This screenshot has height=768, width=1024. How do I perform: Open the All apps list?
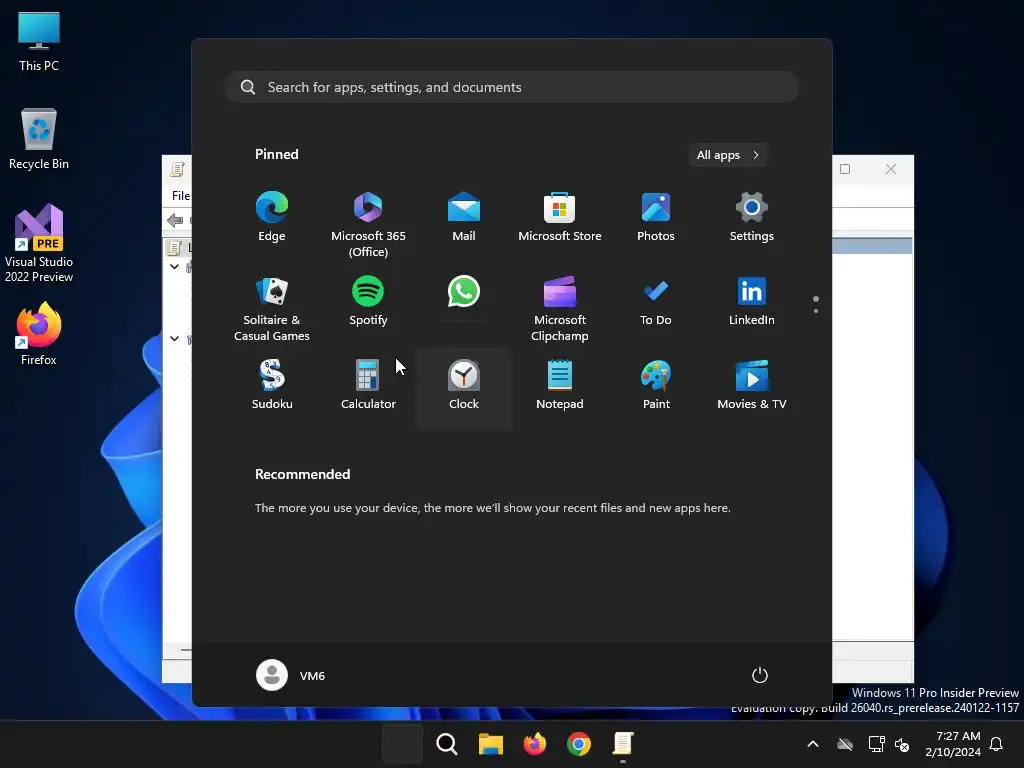[728, 155]
